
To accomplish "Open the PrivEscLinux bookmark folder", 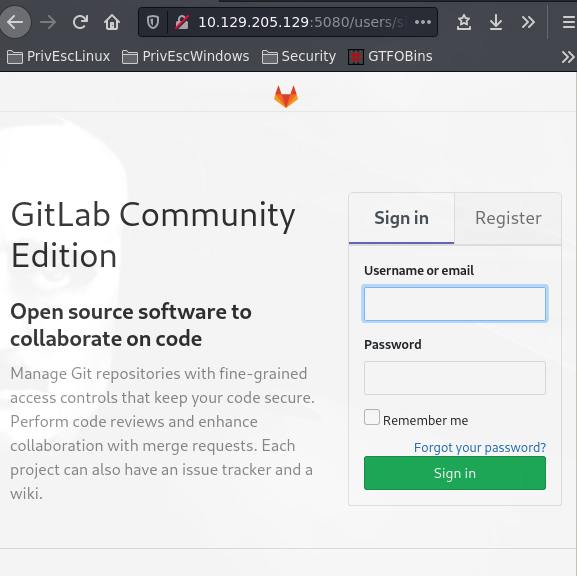I will coord(59,56).
